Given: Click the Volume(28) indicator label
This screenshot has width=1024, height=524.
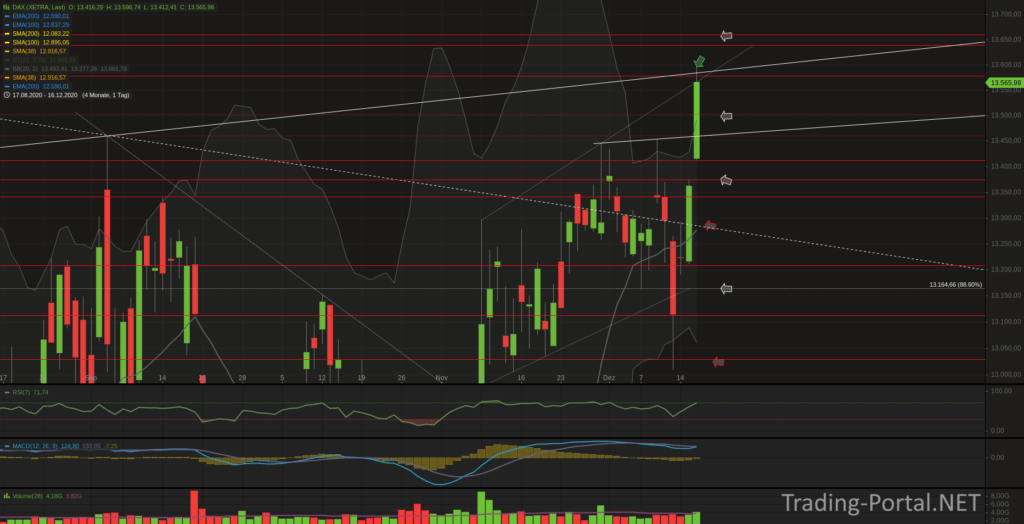Looking at the screenshot, I should pyautogui.click(x=29, y=496).
